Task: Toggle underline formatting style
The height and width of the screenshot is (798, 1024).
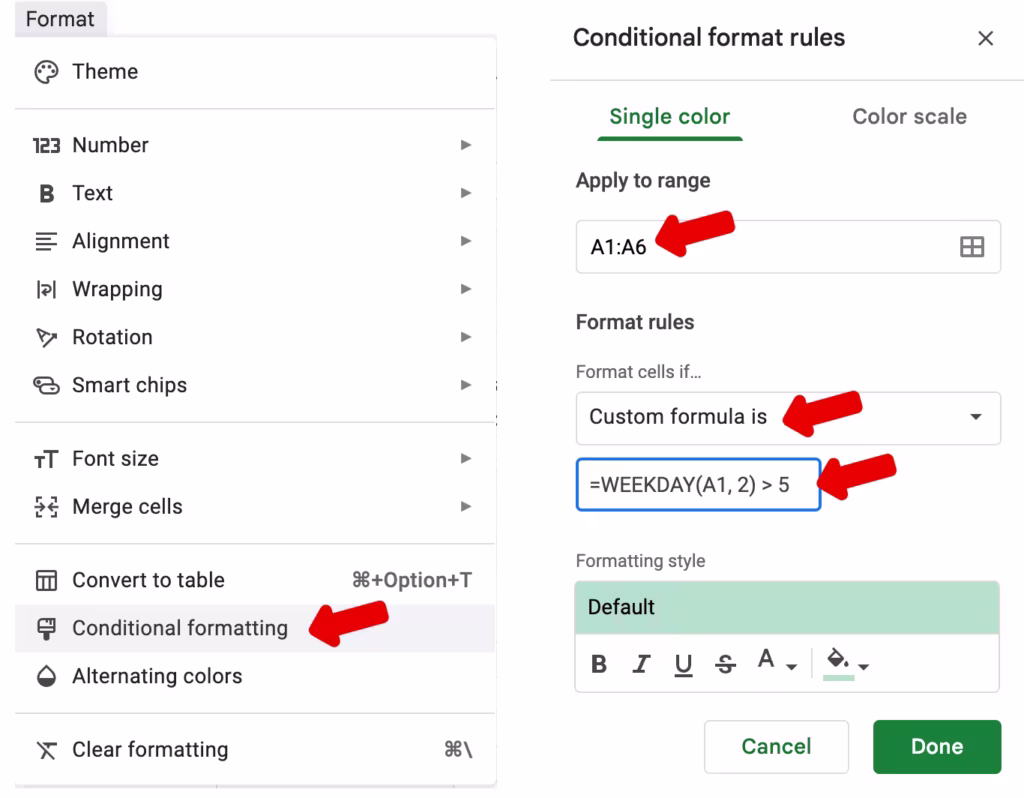Action: pyautogui.click(x=684, y=663)
